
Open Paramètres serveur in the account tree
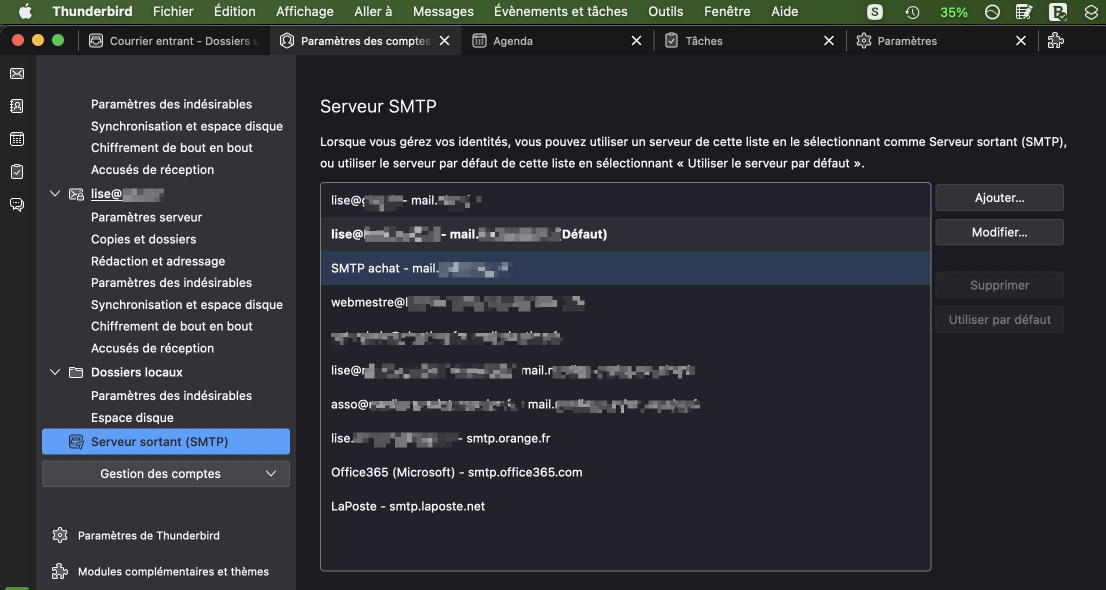pos(146,217)
